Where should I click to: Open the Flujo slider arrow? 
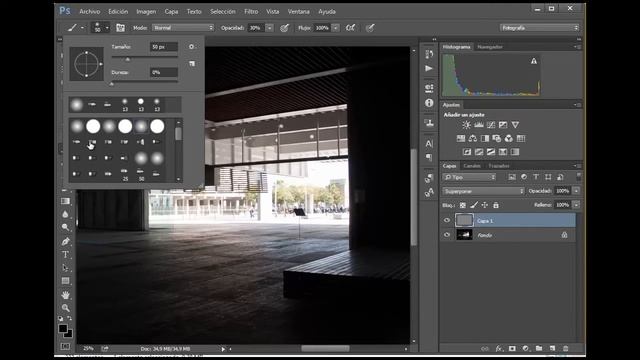336,28
